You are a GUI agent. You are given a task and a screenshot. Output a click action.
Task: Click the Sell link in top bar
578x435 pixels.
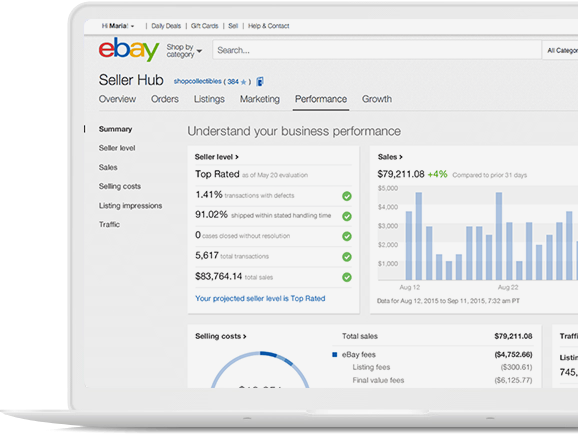[x=233, y=26]
